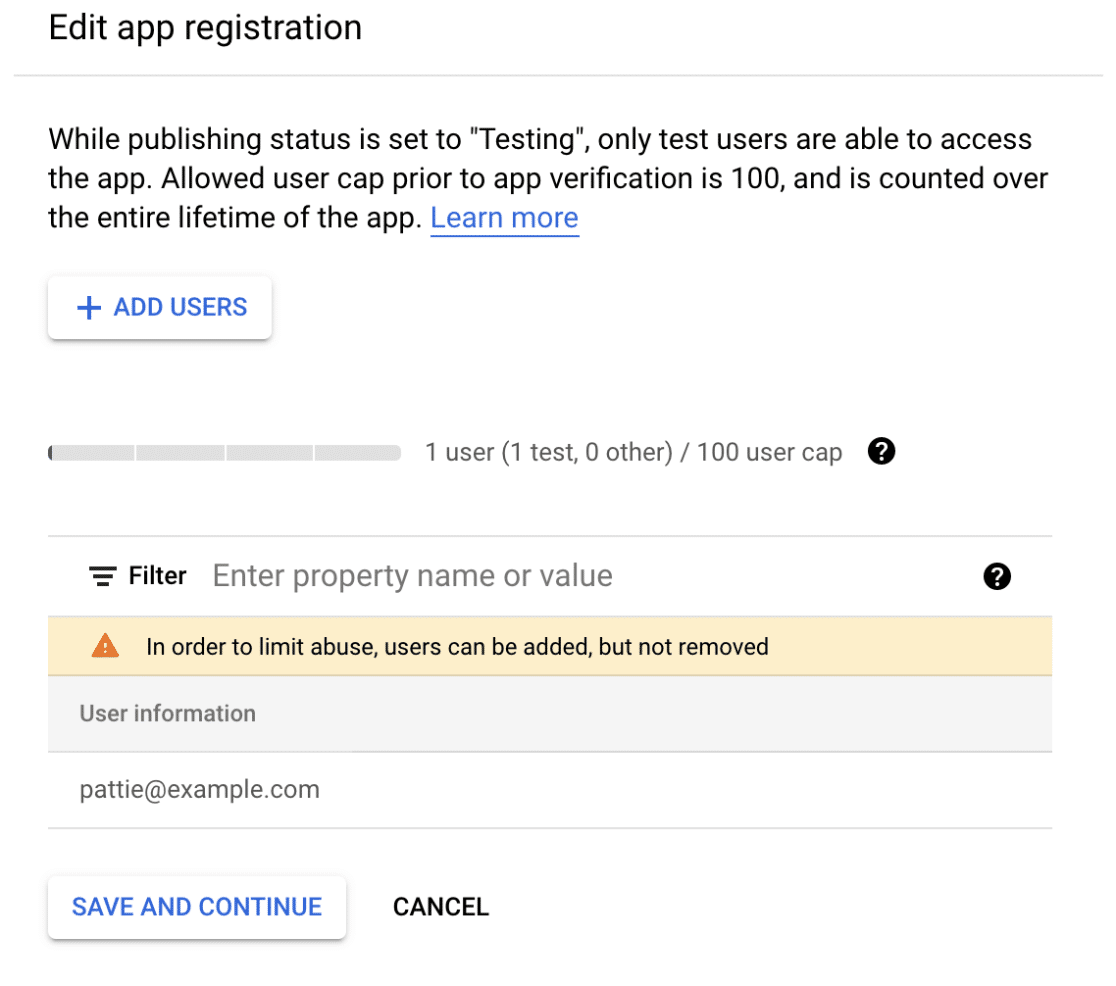Click the user cap progress bar
The image size is (1116, 986).
[224, 453]
